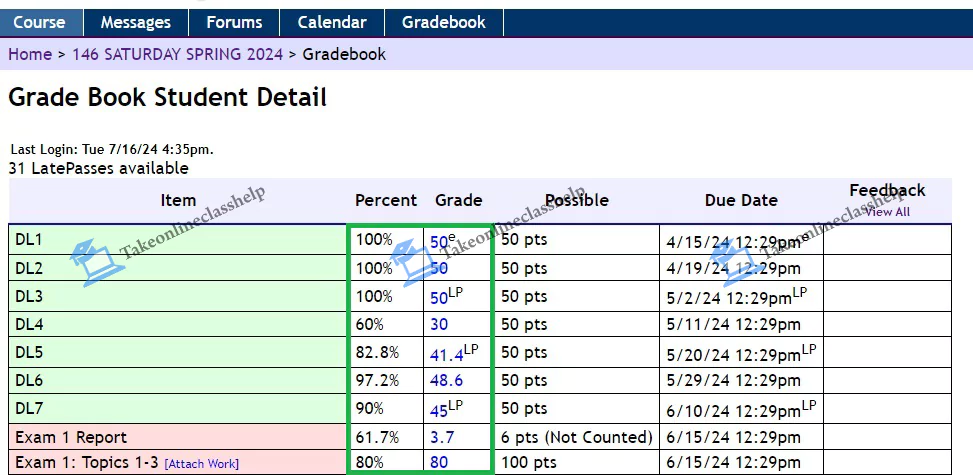
Task: Click the 6 pts (Not Counted) cell
Action: 576,437
